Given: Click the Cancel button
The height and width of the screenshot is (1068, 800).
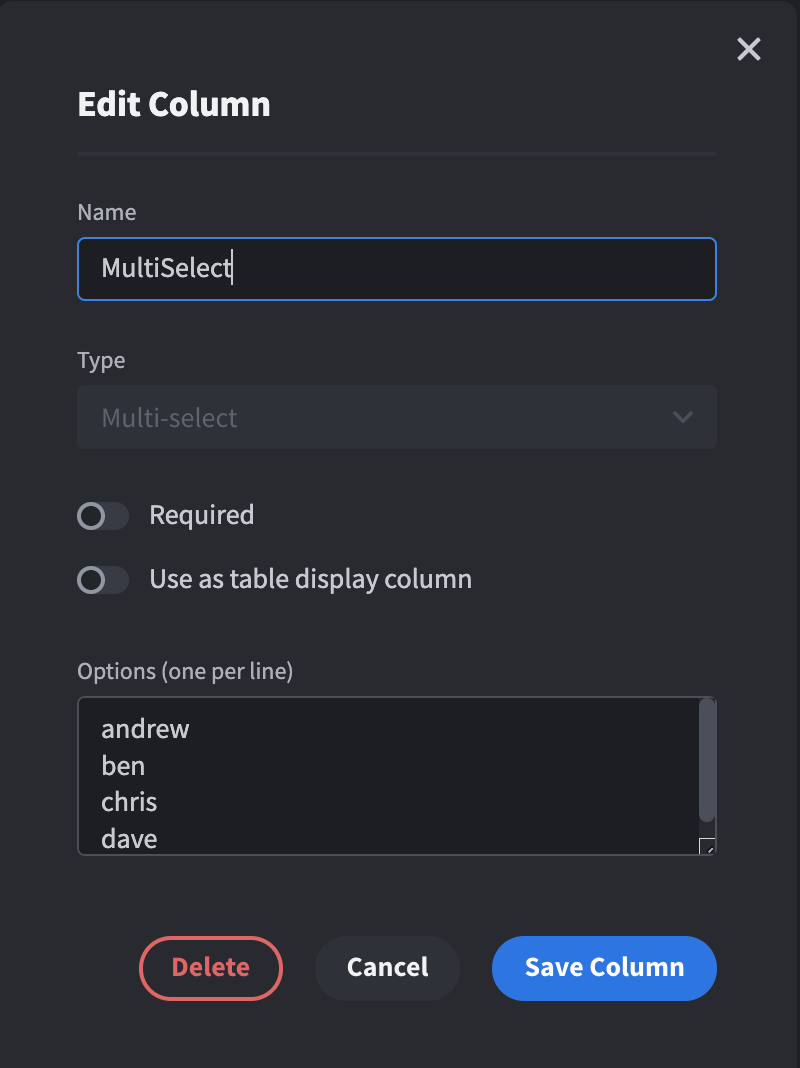Looking at the screenshot, I should pyautogui.click(x=387, y=967).
